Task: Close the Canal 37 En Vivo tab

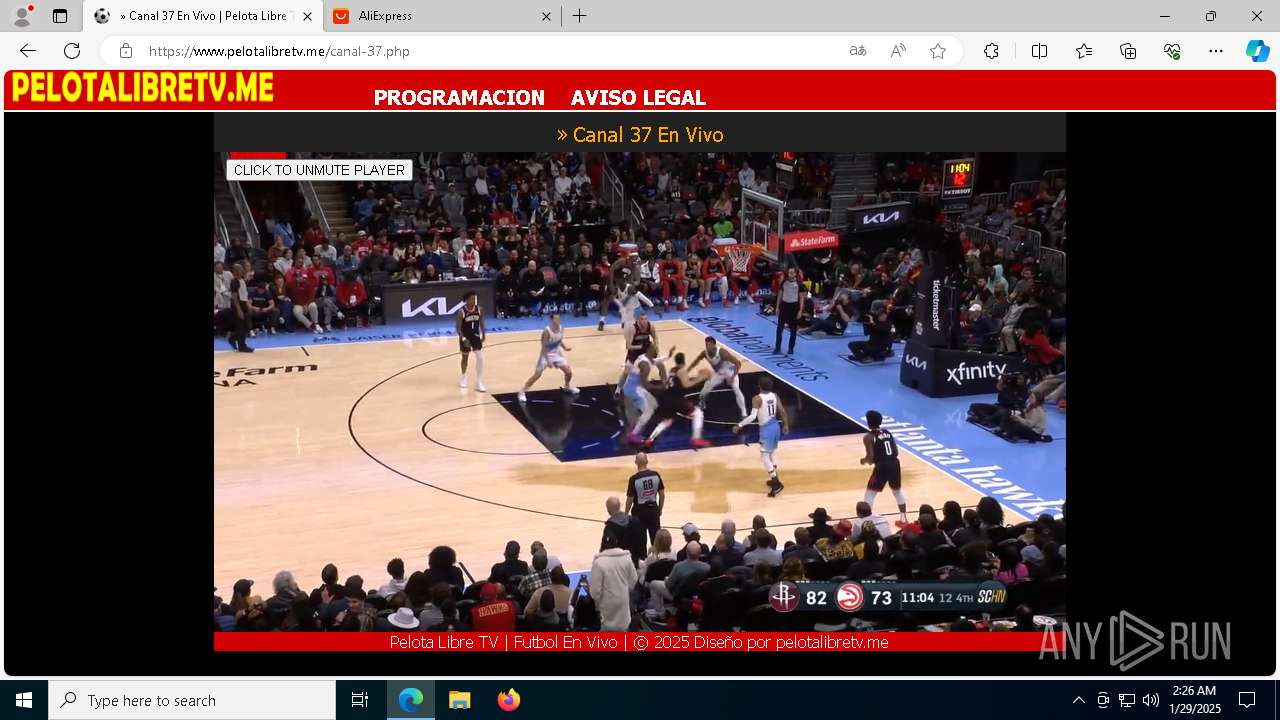Action: coord(307,16)
